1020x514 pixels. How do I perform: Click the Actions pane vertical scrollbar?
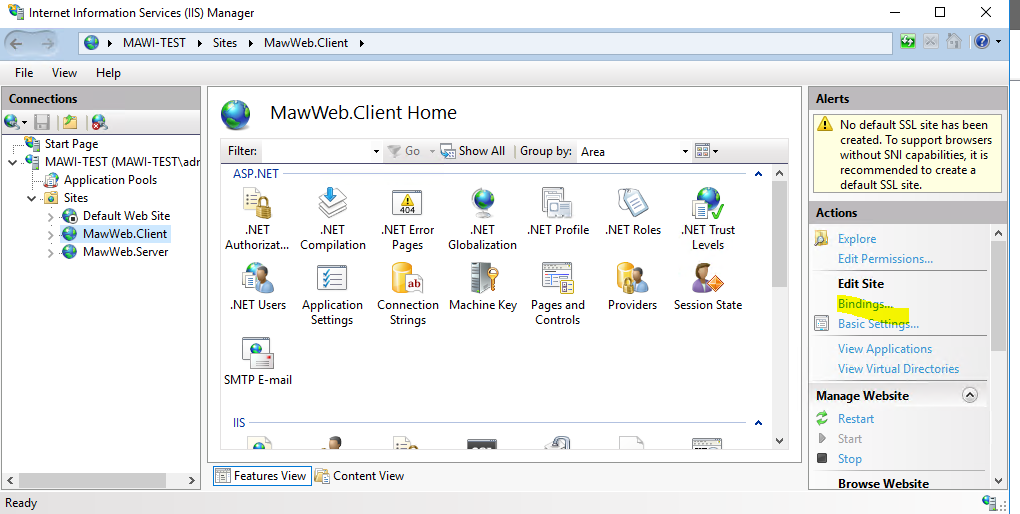click(x=999, y=295)
